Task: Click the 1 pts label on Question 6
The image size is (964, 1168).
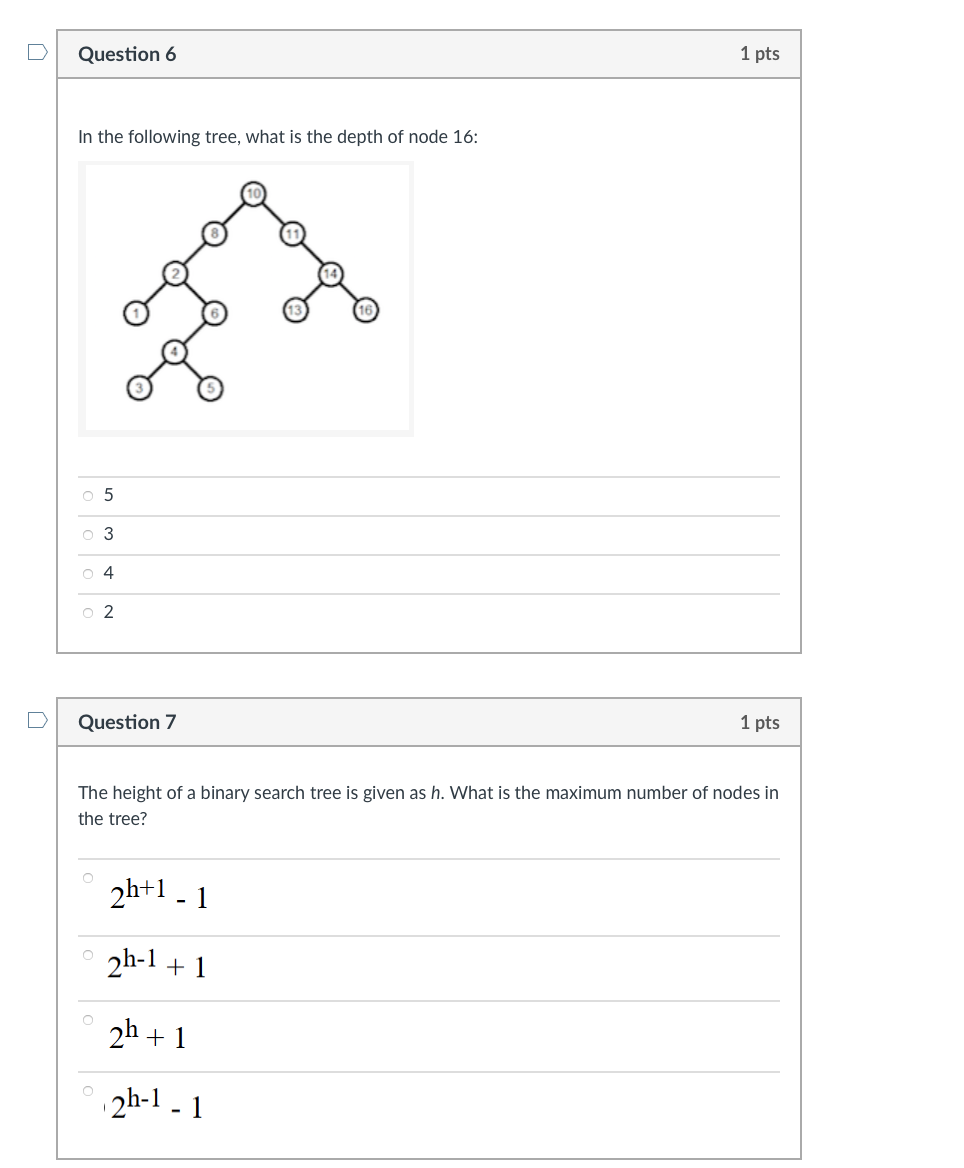Action: pyautogui.click(x=760, y=54)
